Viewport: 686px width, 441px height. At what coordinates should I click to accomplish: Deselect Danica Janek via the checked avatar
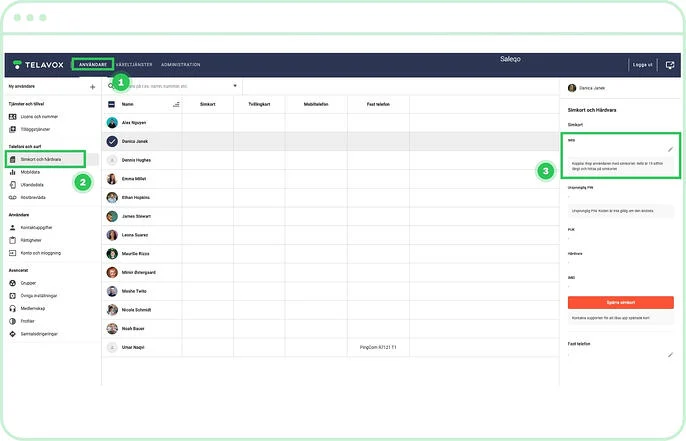pyautogui.click(x=112, y=141)
